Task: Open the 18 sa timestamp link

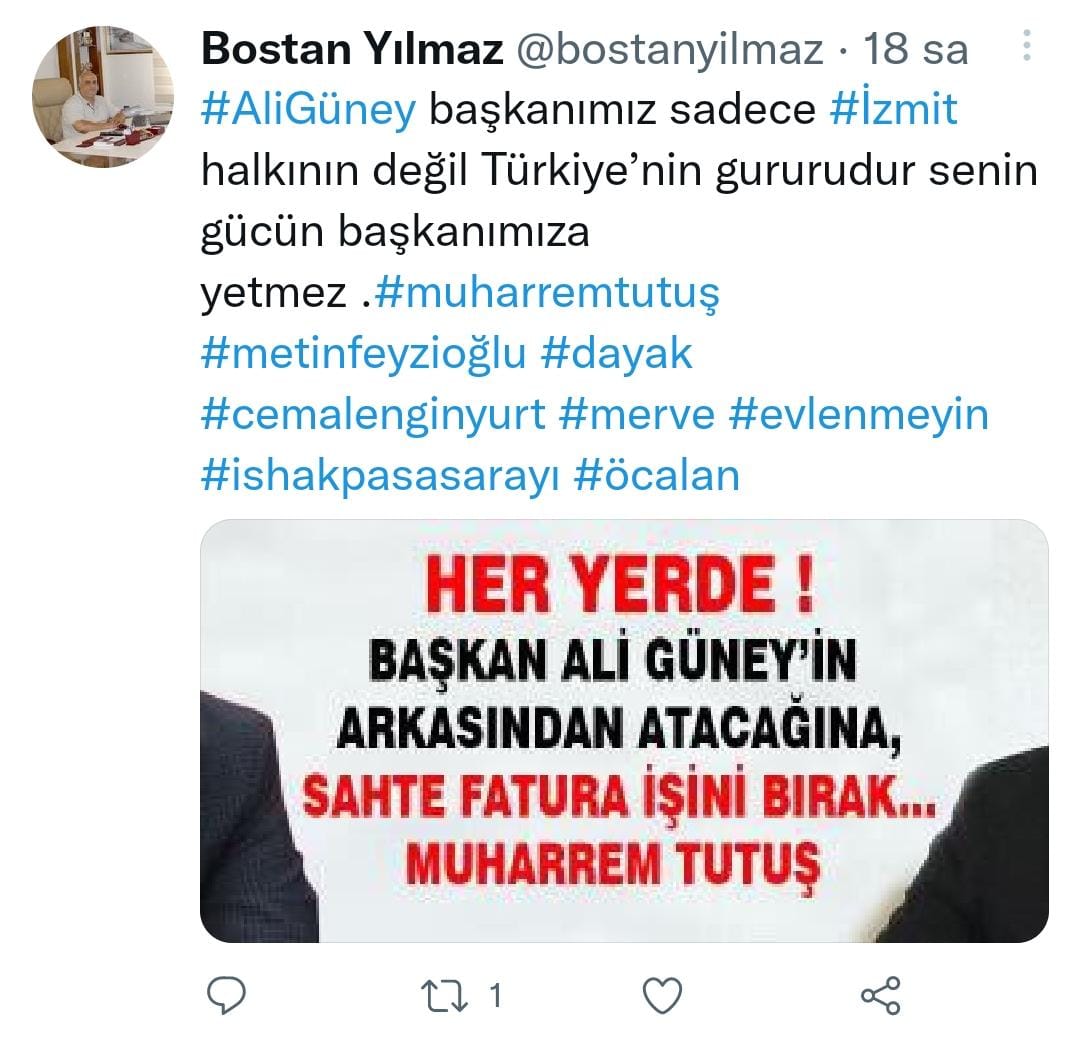Action: pos(916,49)
